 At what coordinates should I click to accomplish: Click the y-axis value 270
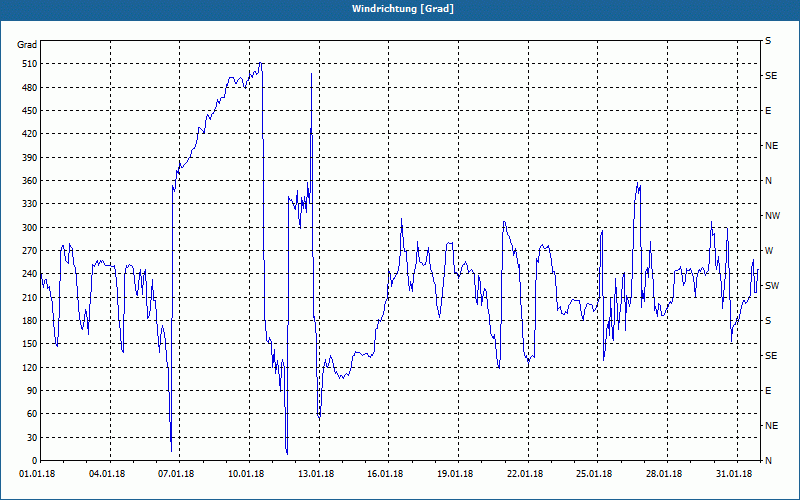(x=31, y=251)
